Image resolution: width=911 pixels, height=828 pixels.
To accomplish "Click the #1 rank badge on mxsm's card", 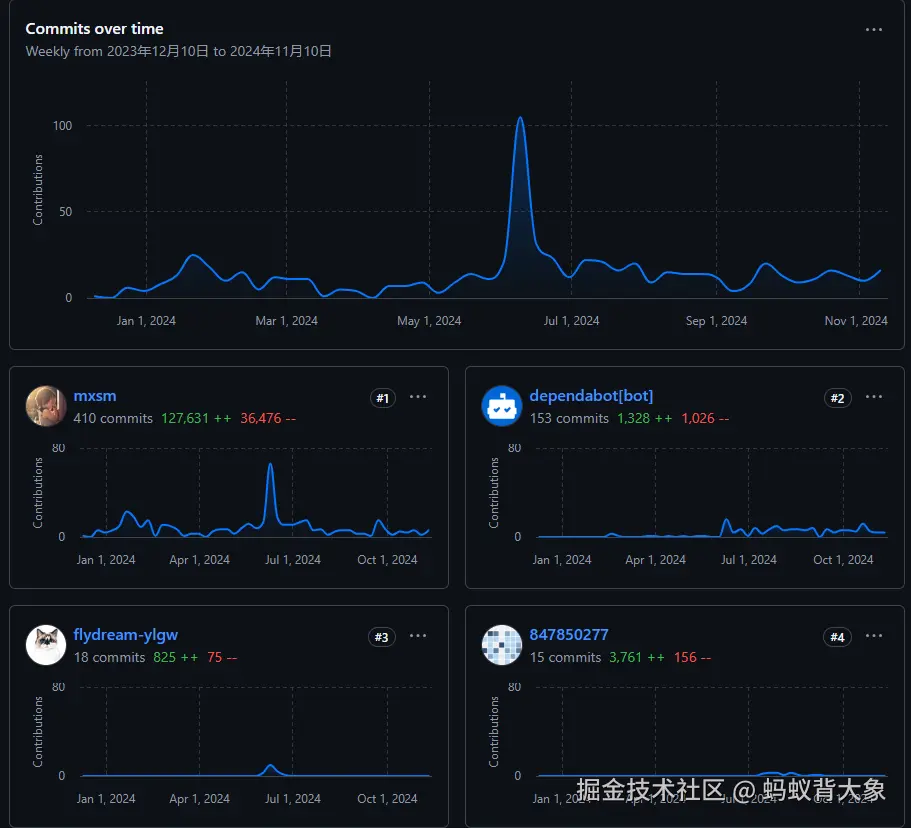I will tap(381, 398).
